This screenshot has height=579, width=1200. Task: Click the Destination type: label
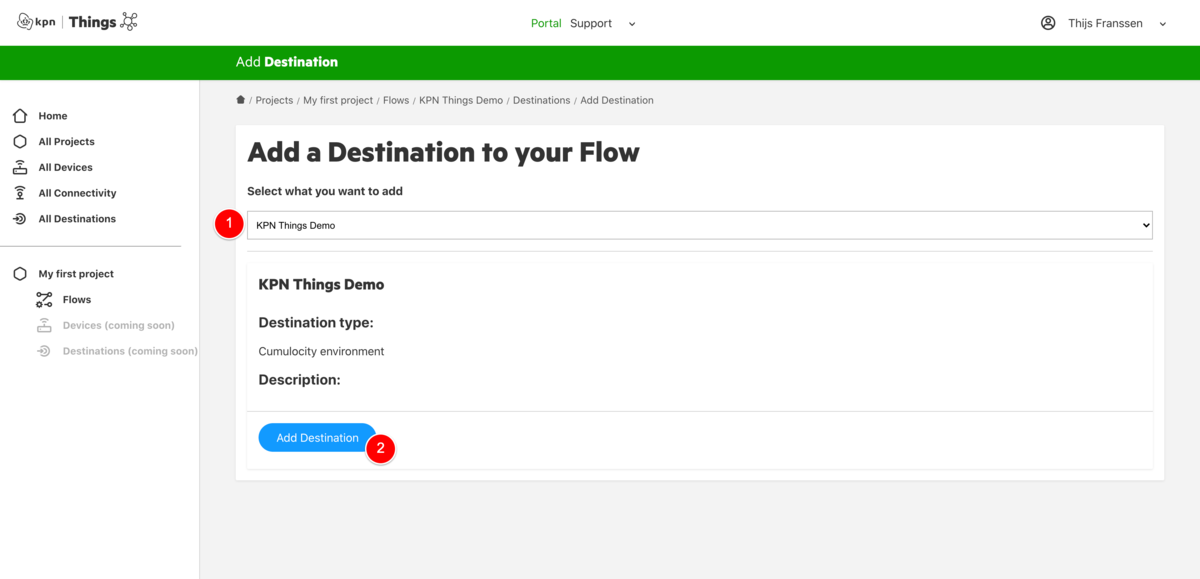(316, 323)
